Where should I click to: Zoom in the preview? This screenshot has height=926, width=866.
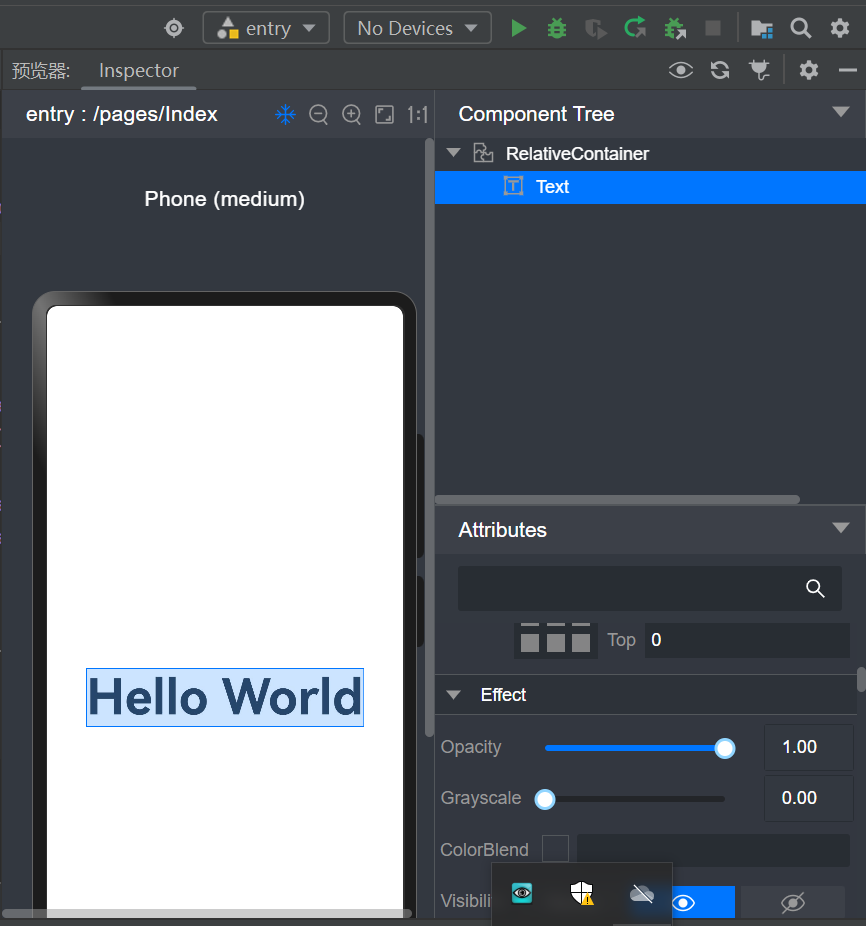351,114
